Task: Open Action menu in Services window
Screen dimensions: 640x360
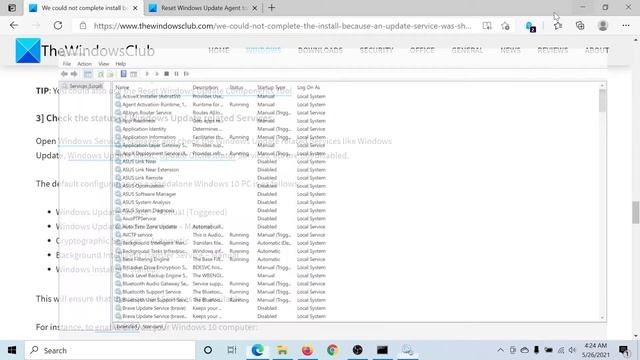Action: point(84,64)
